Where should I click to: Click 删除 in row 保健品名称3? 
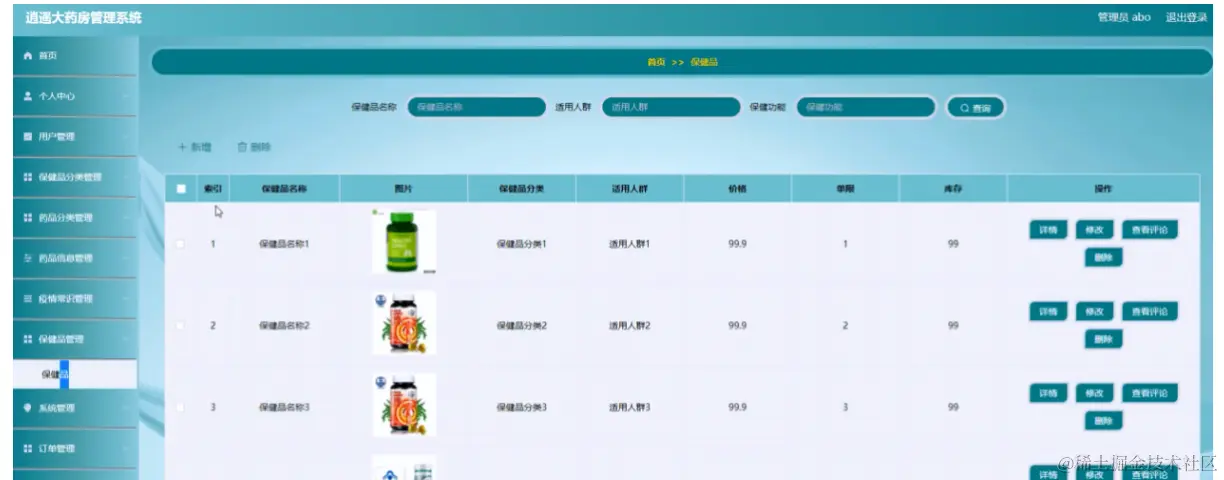(1103, 422)
